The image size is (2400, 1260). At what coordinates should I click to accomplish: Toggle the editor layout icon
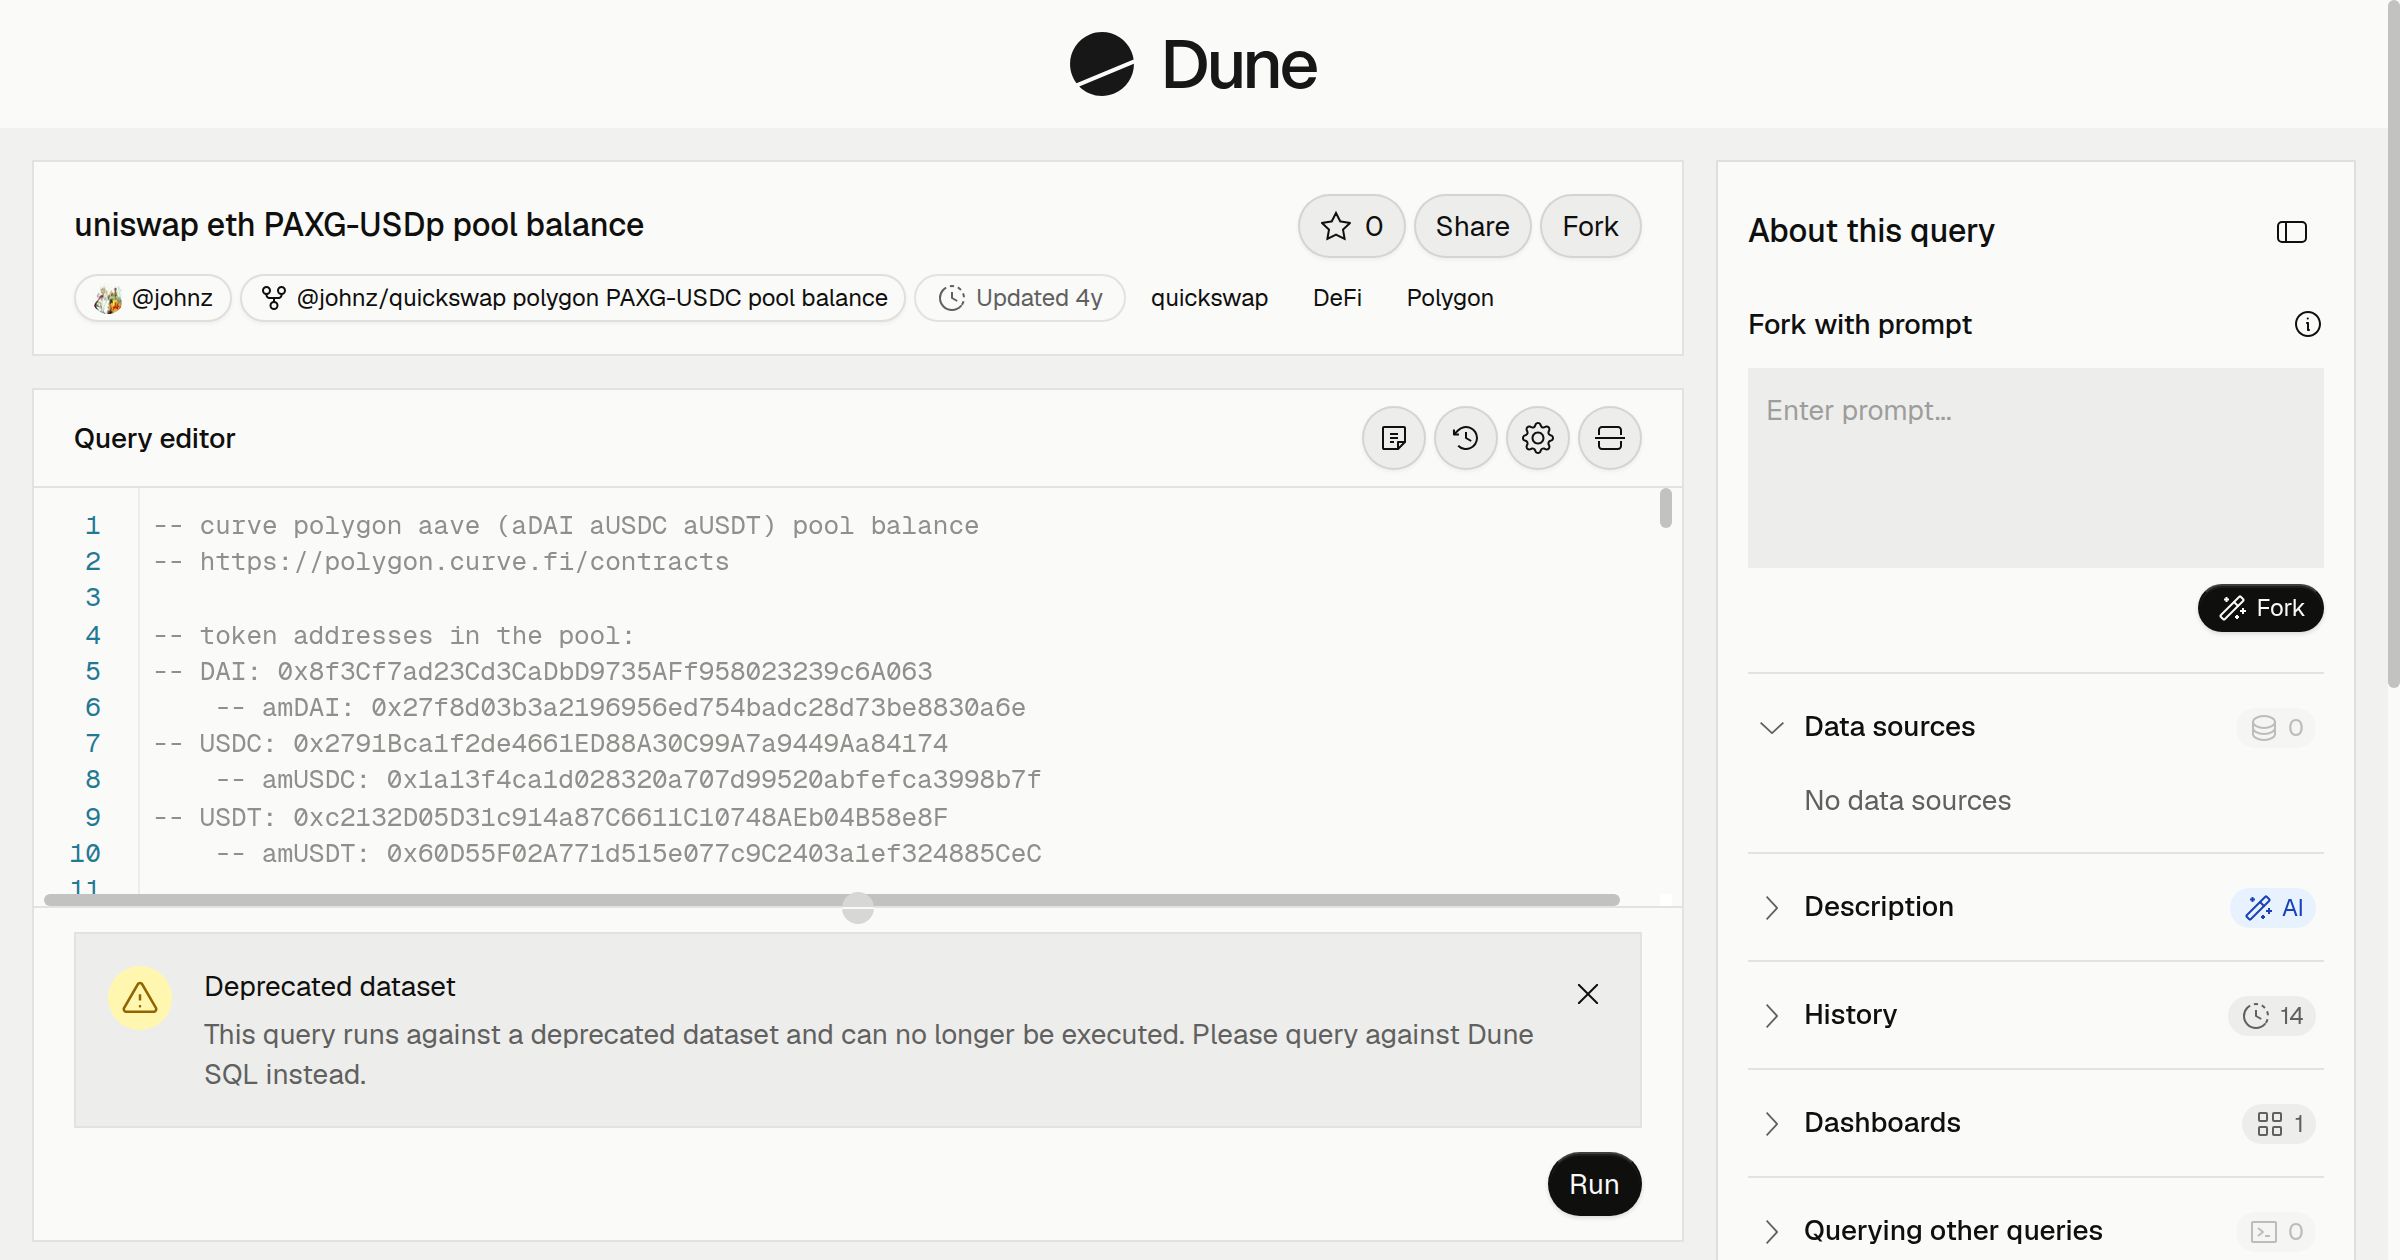(x=1609, y=438)
